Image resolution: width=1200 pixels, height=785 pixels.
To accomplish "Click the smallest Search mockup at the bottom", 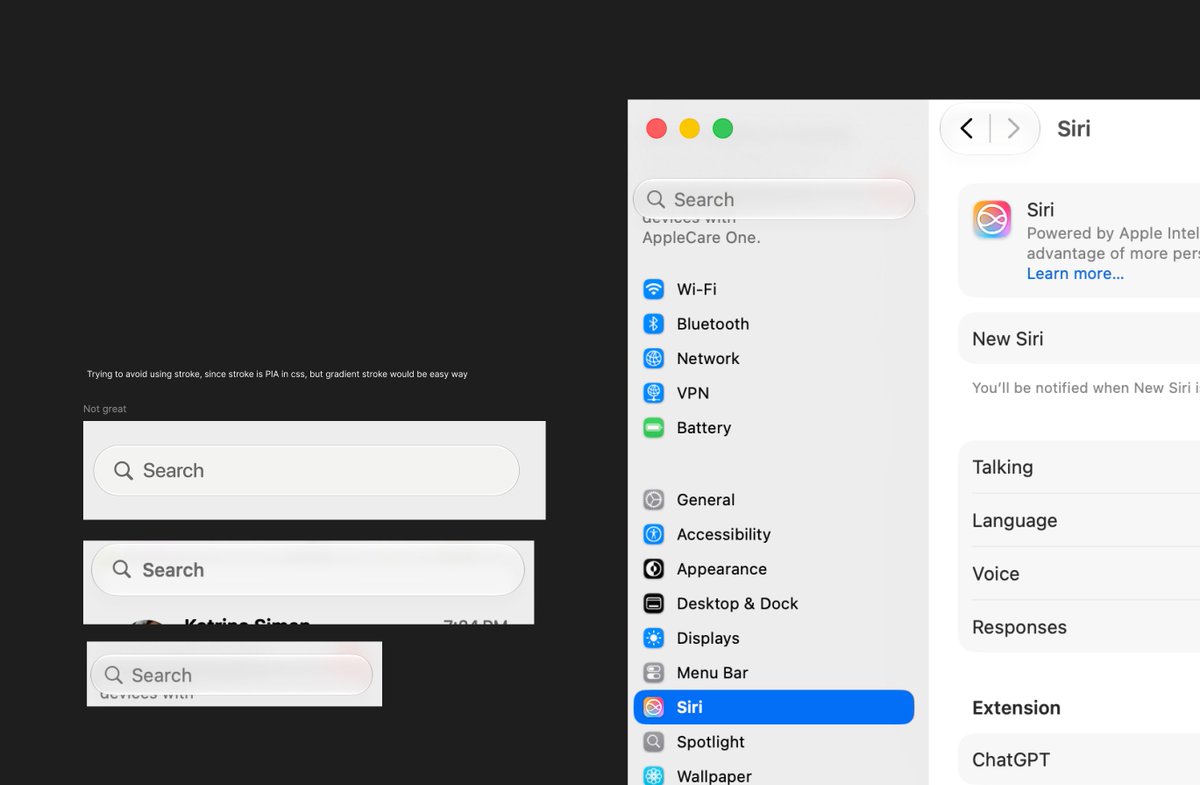I will point(232,675).
